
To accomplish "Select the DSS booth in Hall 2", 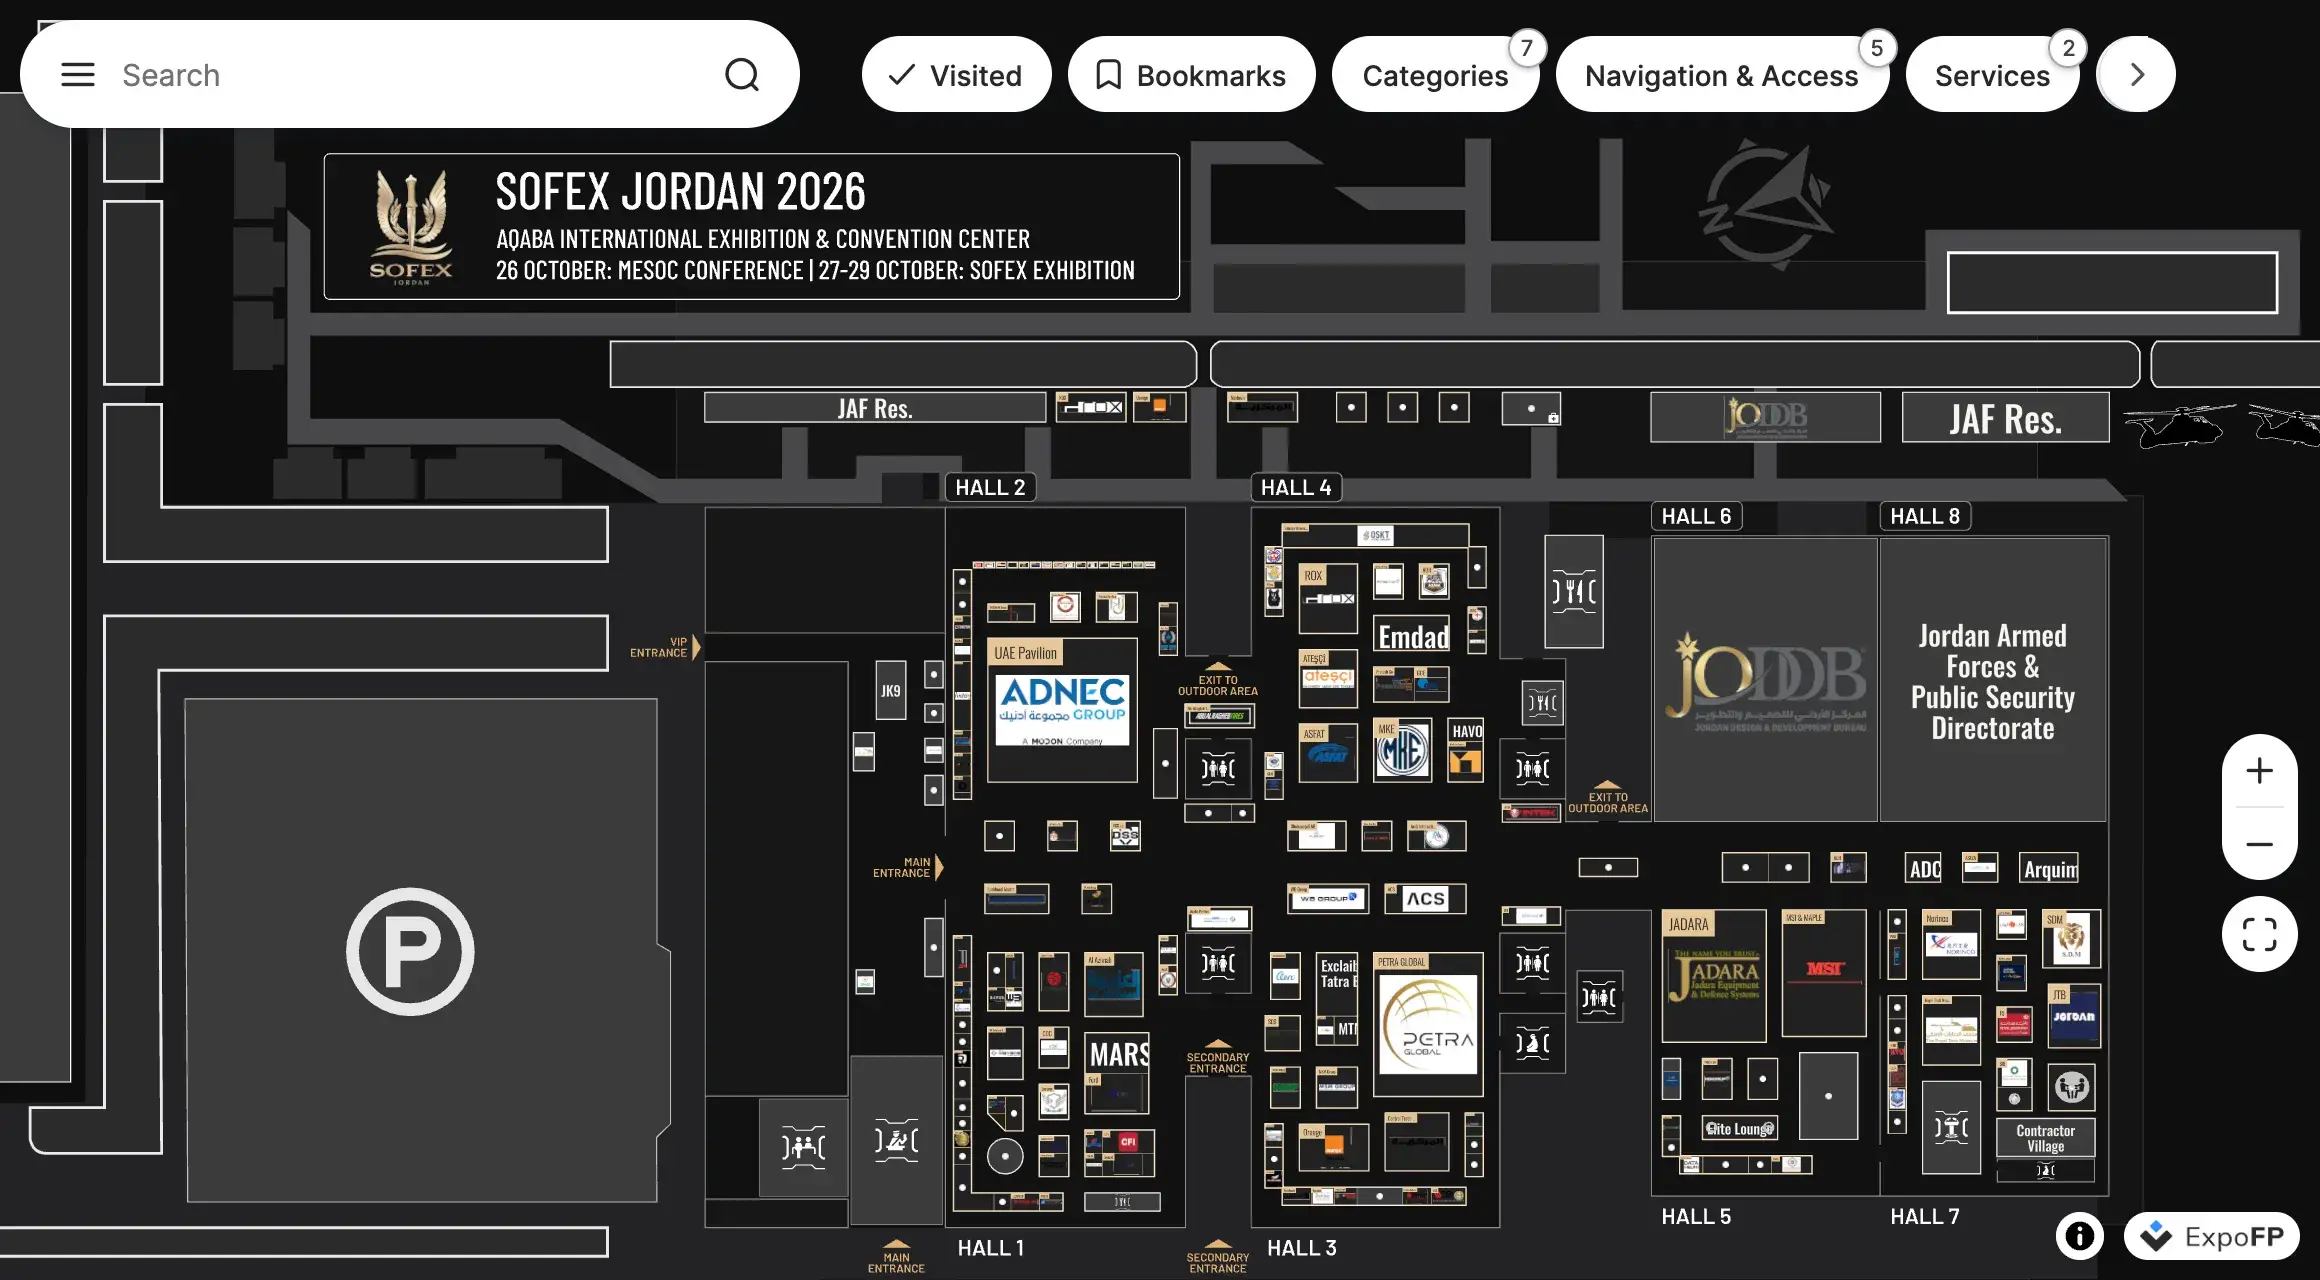I will 1125,835.
